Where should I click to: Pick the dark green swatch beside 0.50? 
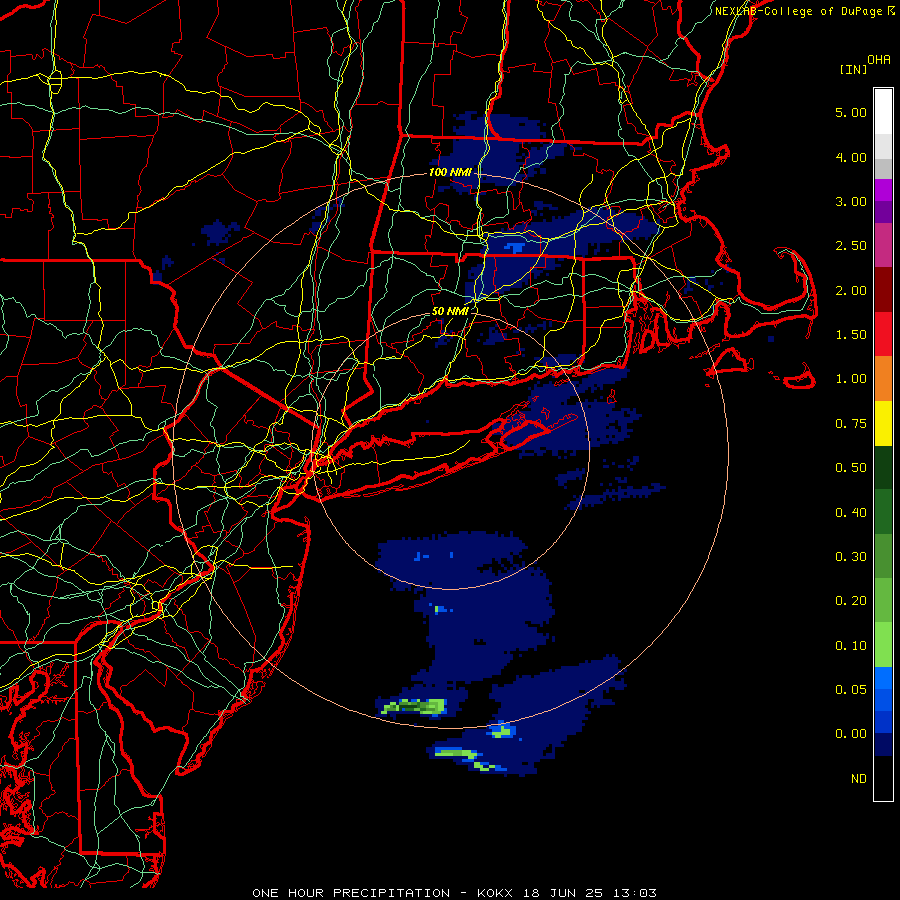[x=883, y=468]
